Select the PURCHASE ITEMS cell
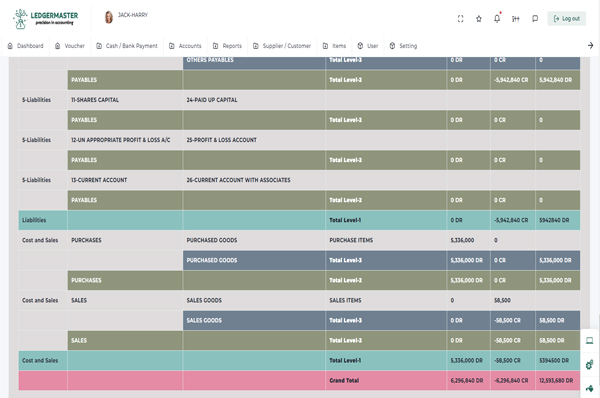 point(386,240)
